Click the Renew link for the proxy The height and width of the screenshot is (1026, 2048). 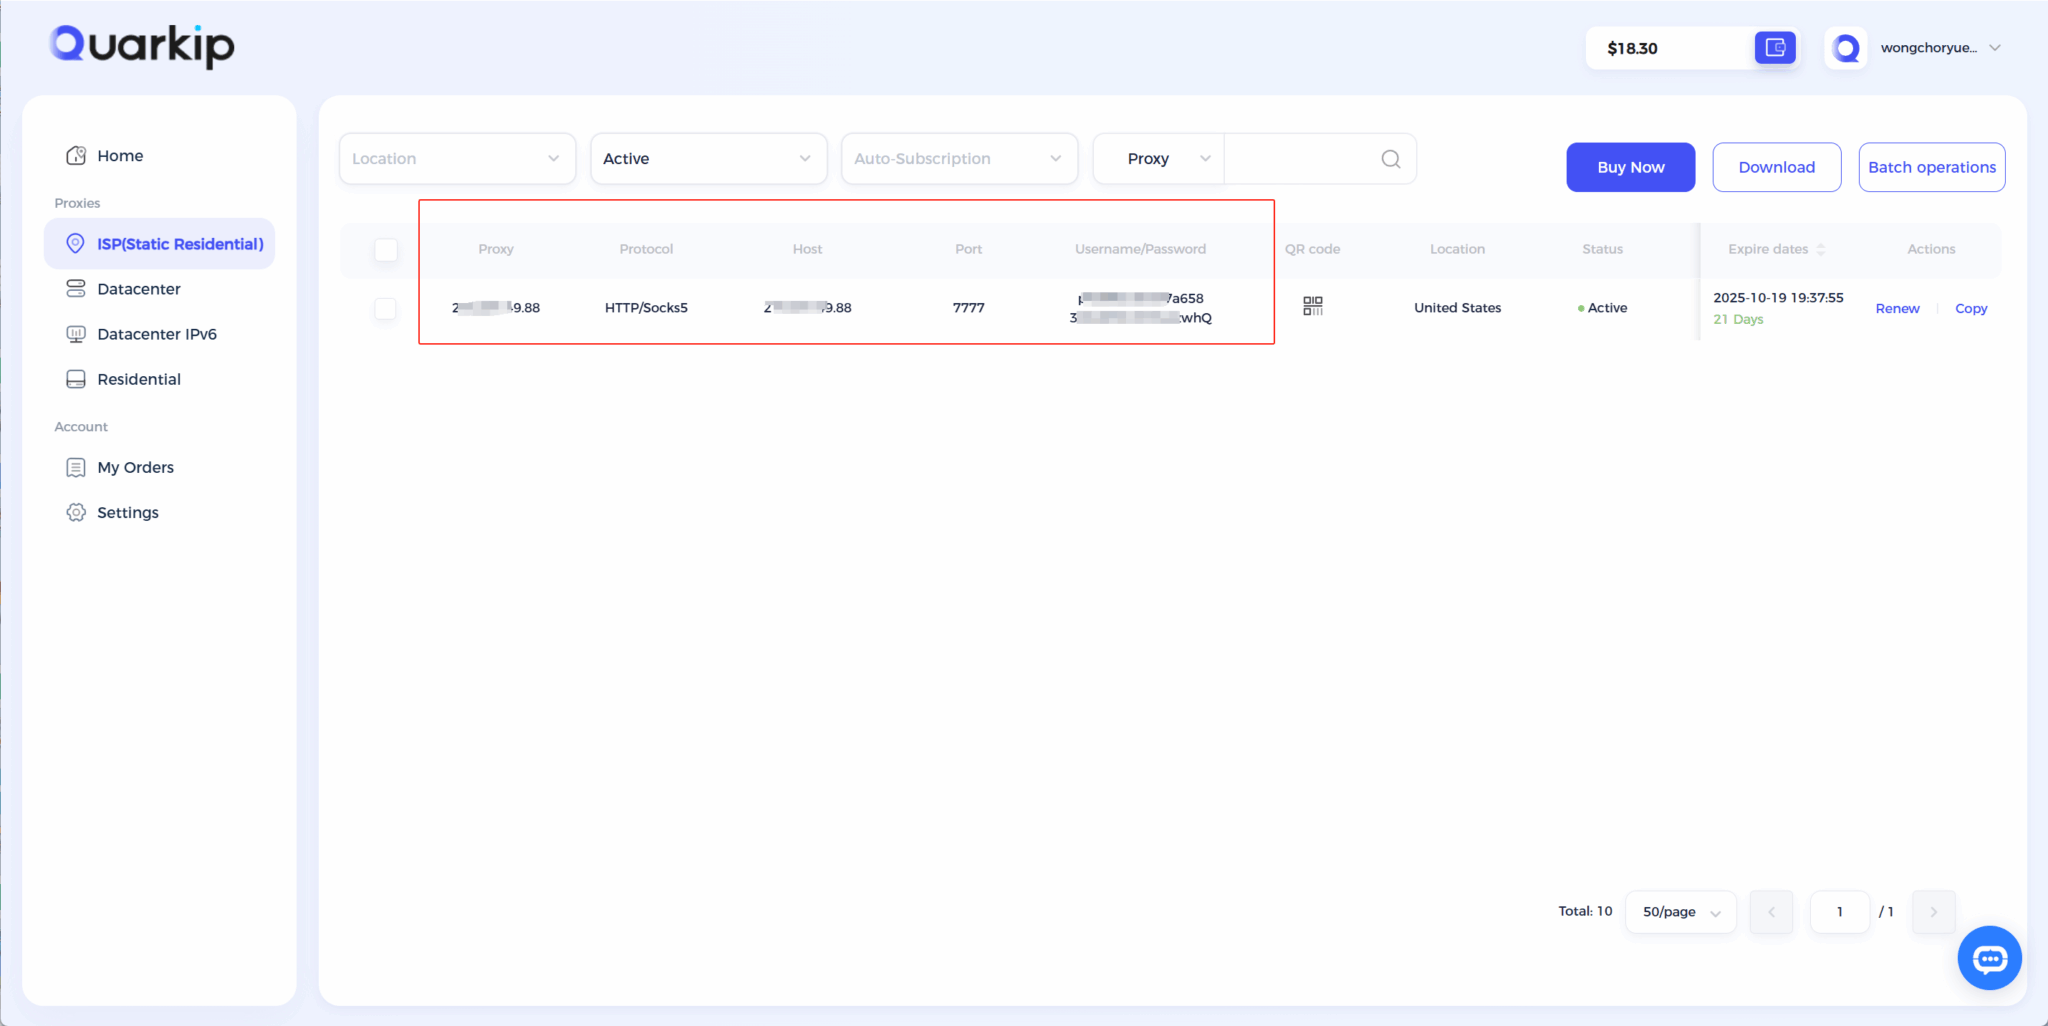1896,308
